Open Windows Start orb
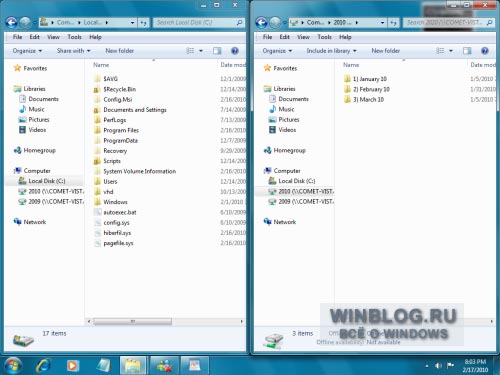 coord(13,365)
